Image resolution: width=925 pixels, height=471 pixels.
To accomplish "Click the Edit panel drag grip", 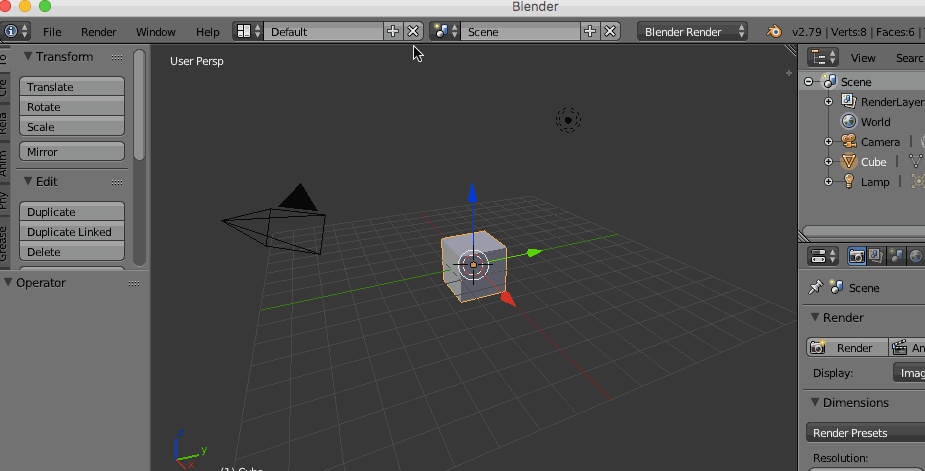I will click(x=117, y=182).
